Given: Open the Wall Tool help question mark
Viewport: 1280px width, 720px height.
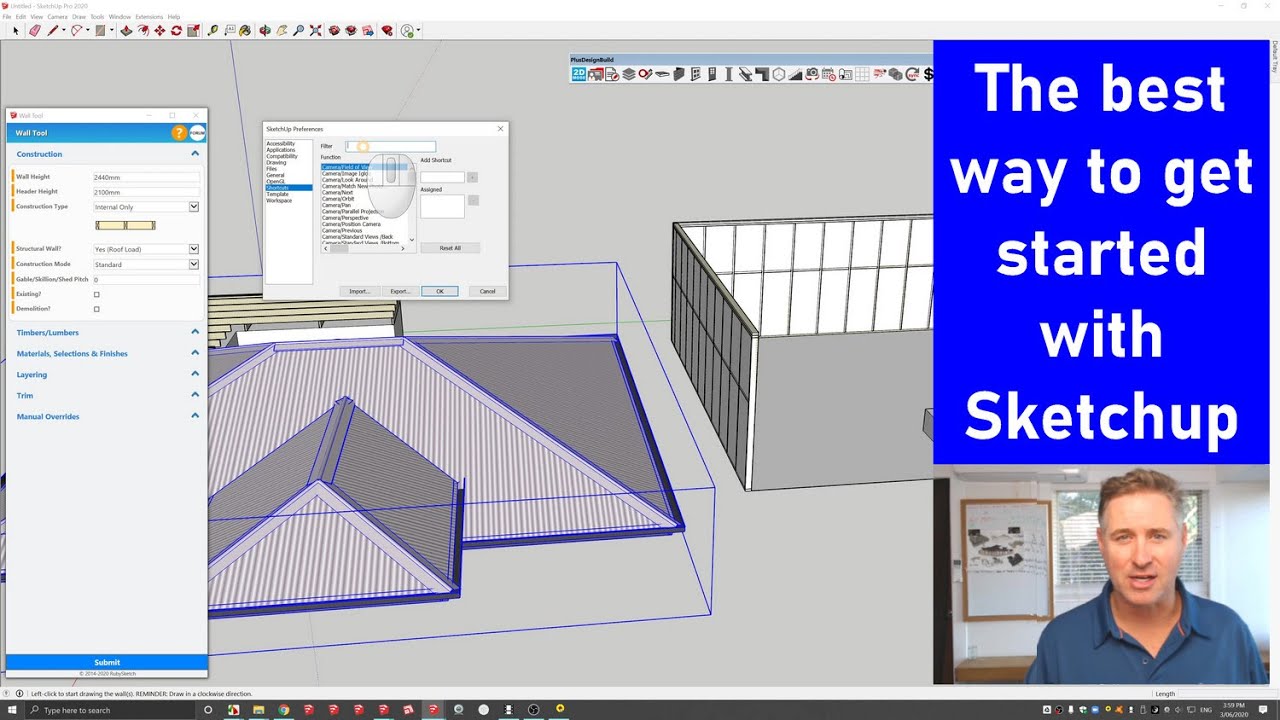Looking at the screenshot, I should pos(179,133).
